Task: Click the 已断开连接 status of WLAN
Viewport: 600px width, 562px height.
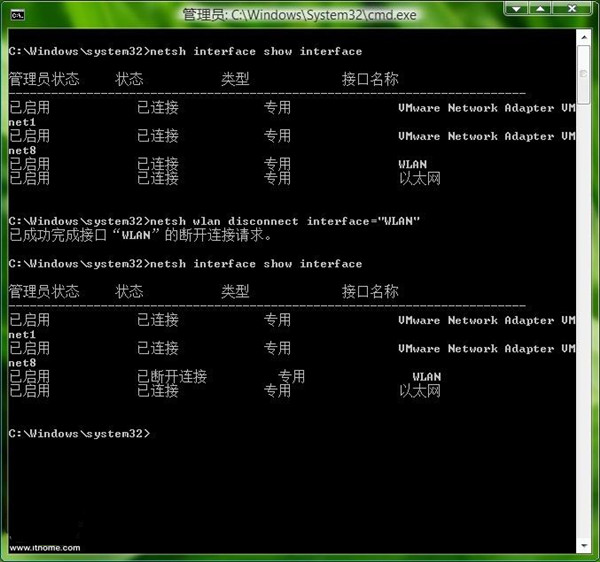Action: click(171, 377)
